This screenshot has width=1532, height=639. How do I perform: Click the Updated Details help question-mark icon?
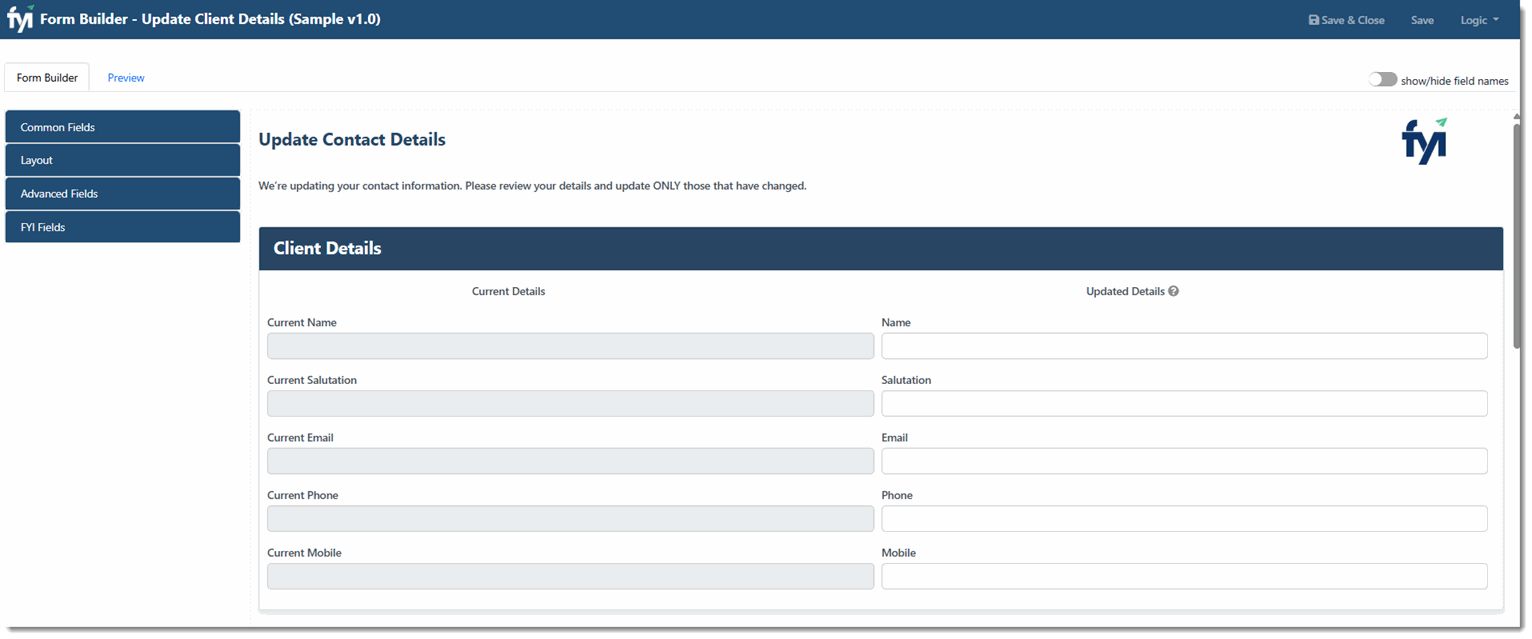coord(1174,292)
